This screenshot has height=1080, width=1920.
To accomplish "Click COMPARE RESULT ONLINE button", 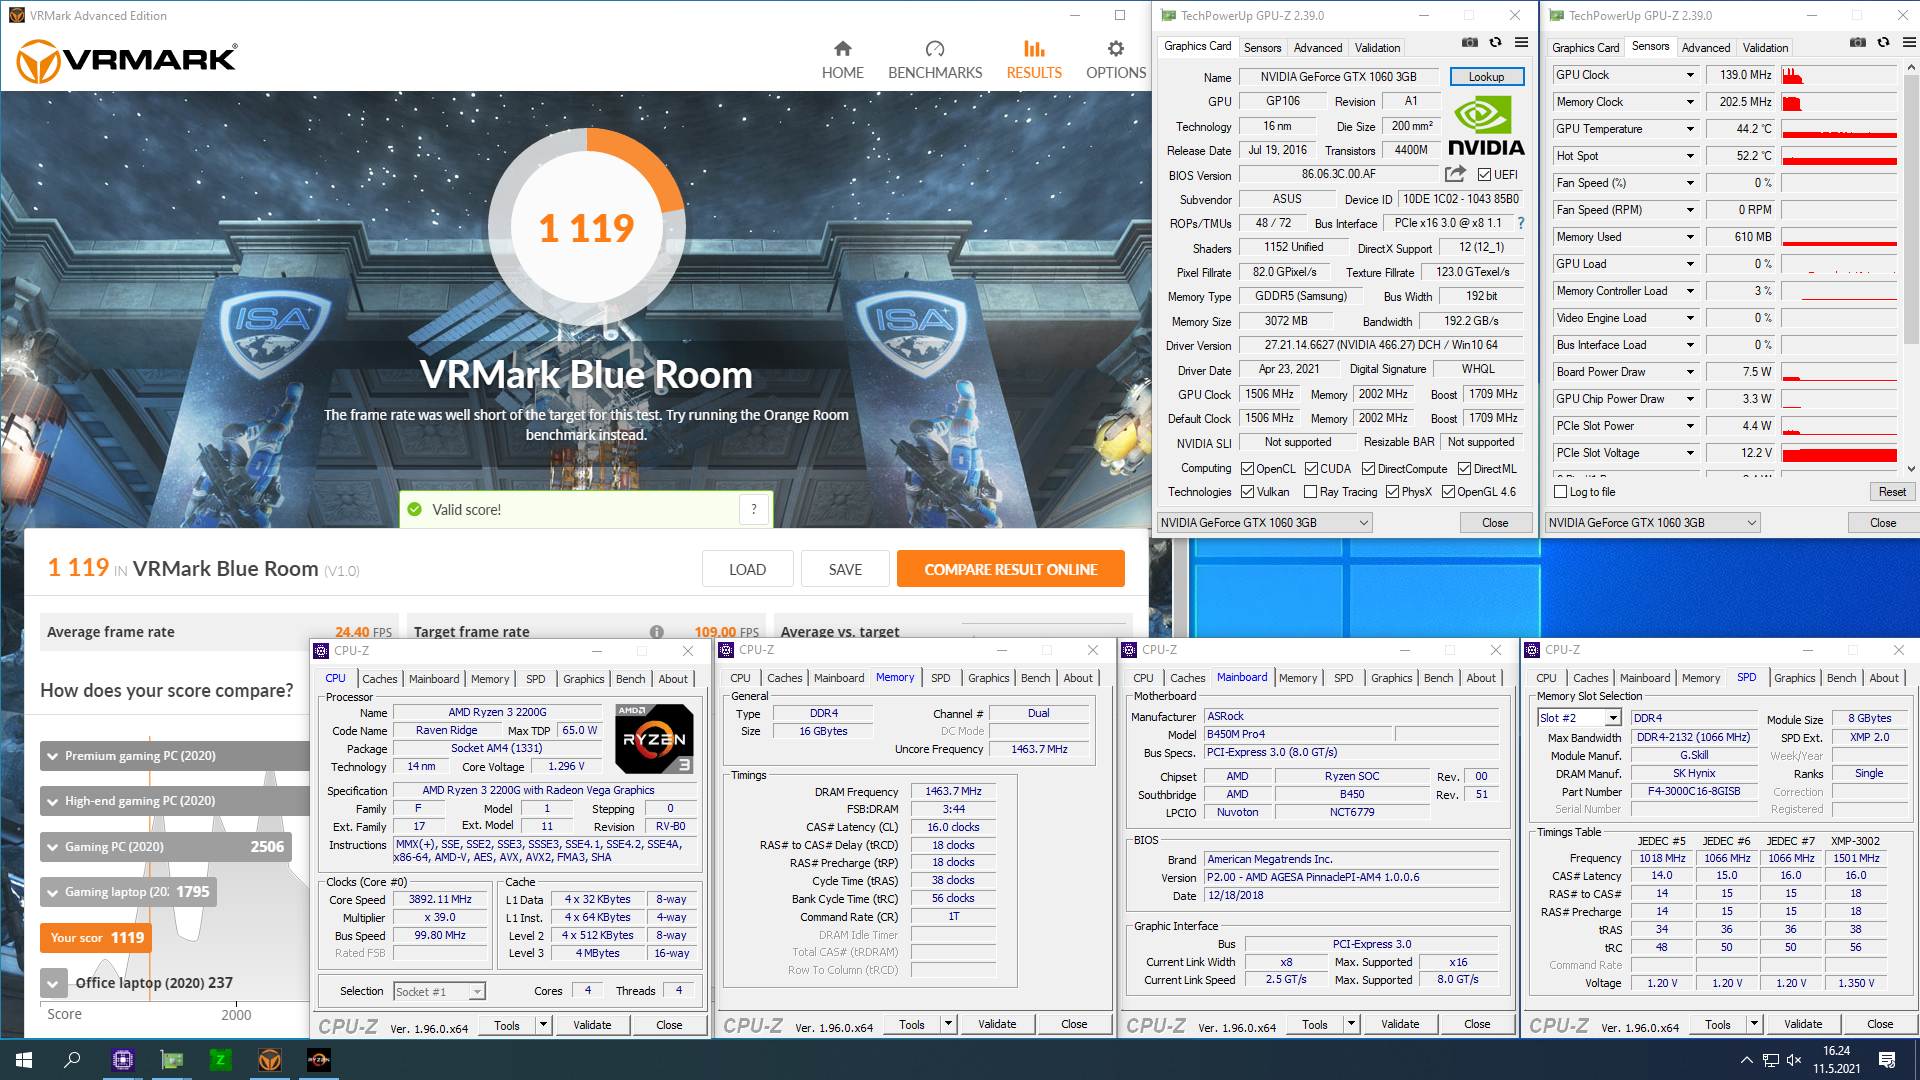I will coord(1010,569).
